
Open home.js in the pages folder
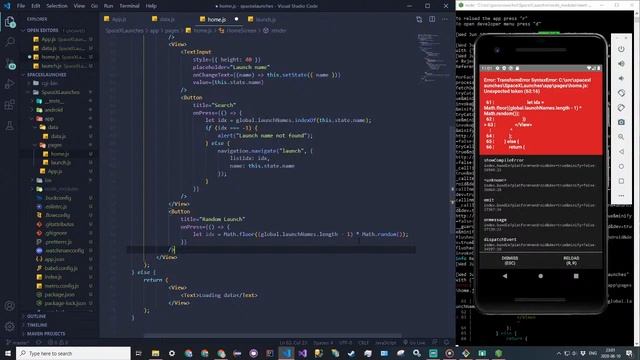click(x=60, y=154)
